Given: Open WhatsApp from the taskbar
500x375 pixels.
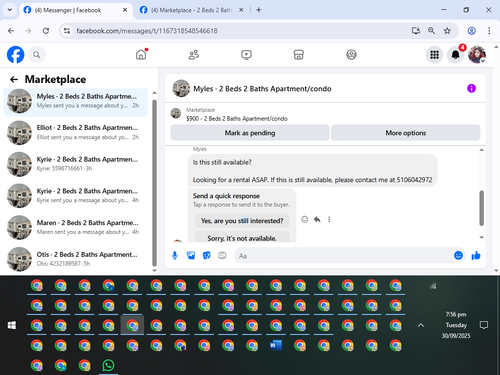Looking at the screenshot, I should [x=108, y=365].
